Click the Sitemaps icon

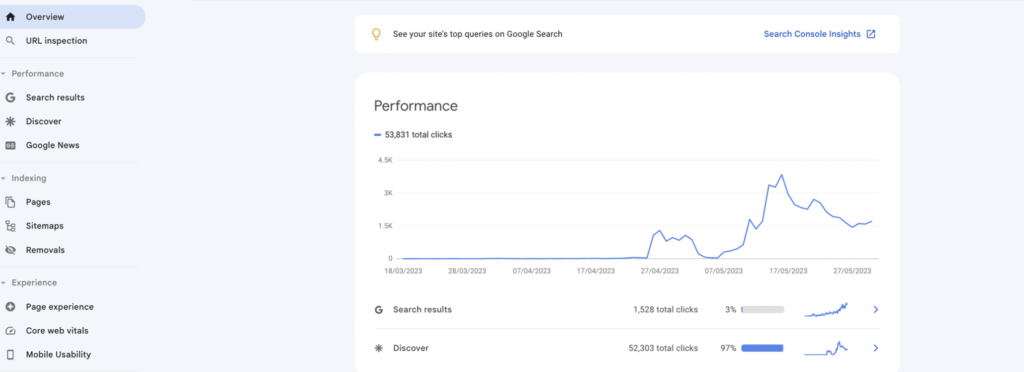[x=10, y=226]
